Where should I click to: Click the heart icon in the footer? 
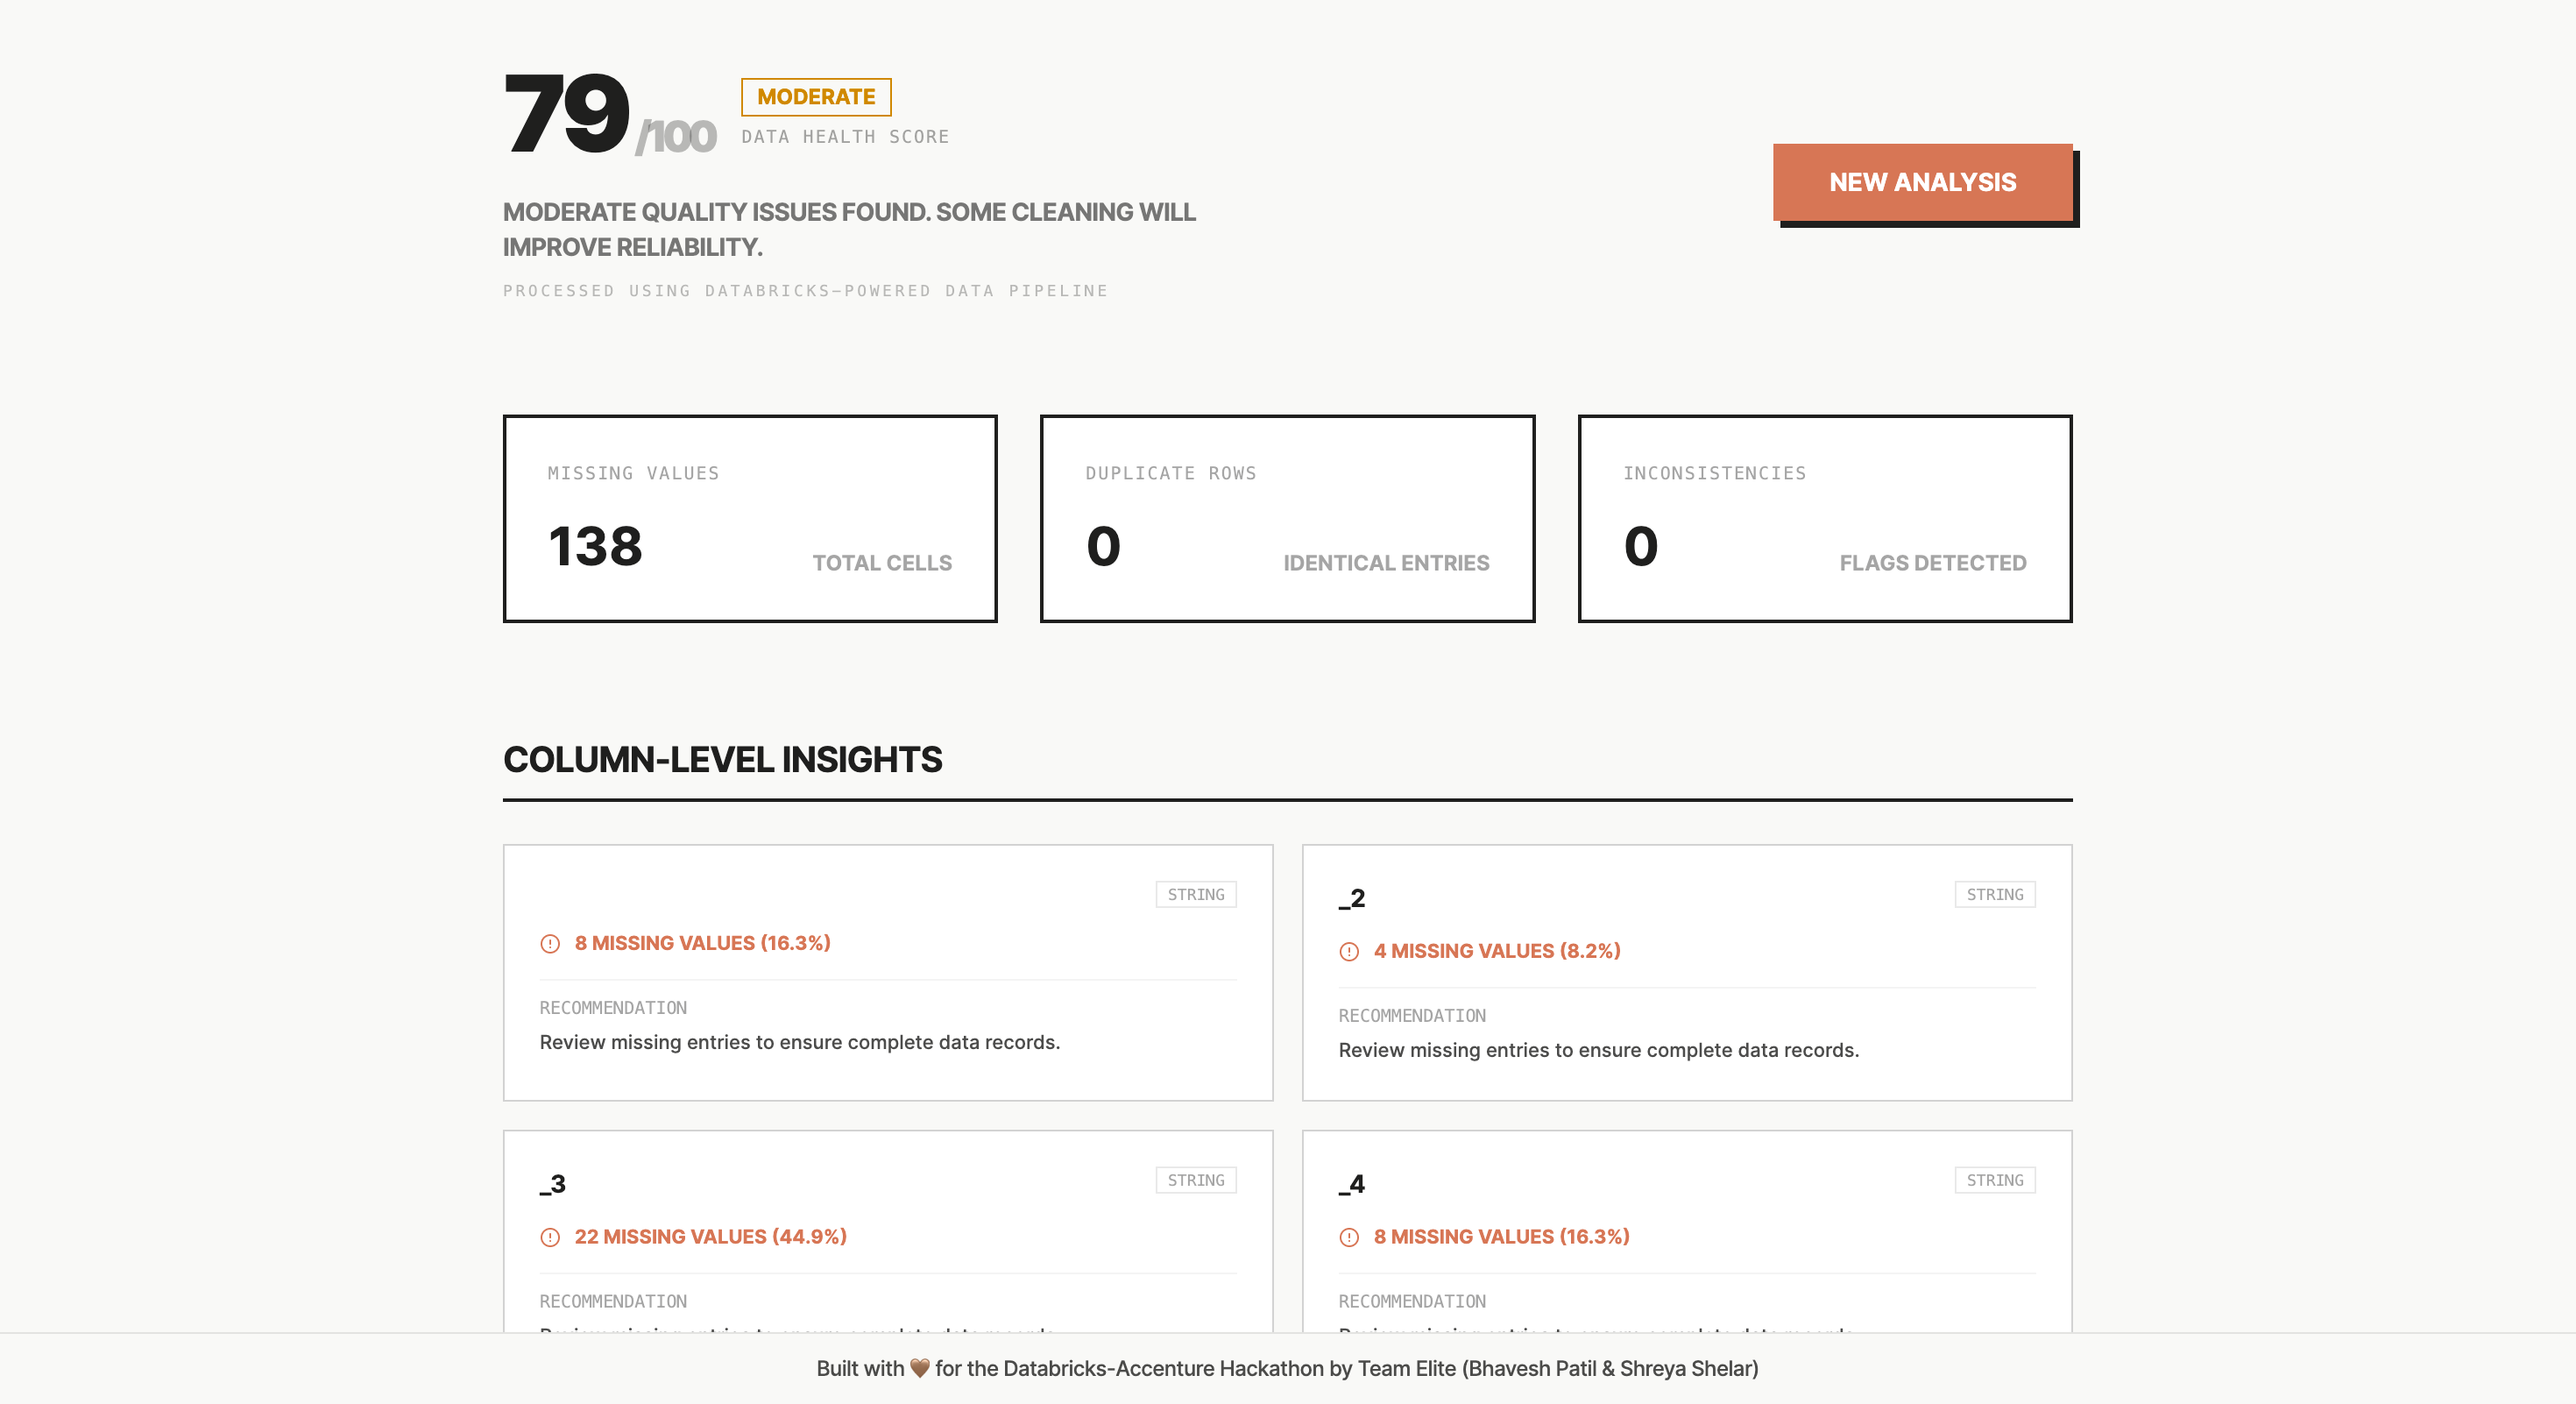tap(919, 1368)
